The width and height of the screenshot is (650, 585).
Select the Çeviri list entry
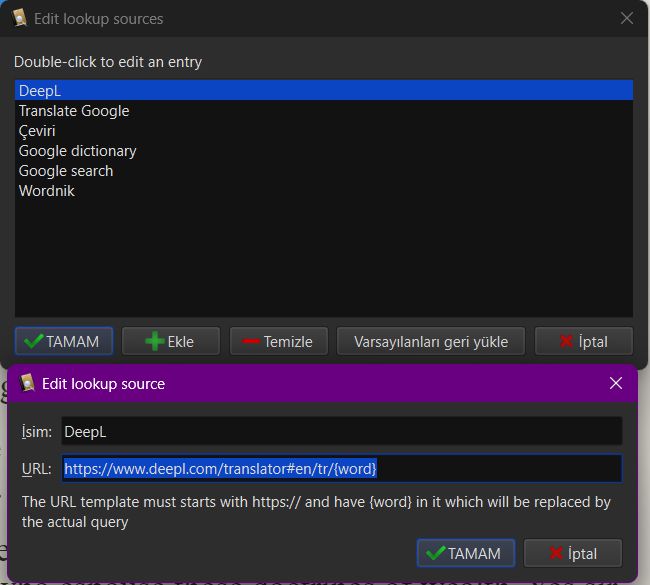pyautogui.click(x=324, y=131)
